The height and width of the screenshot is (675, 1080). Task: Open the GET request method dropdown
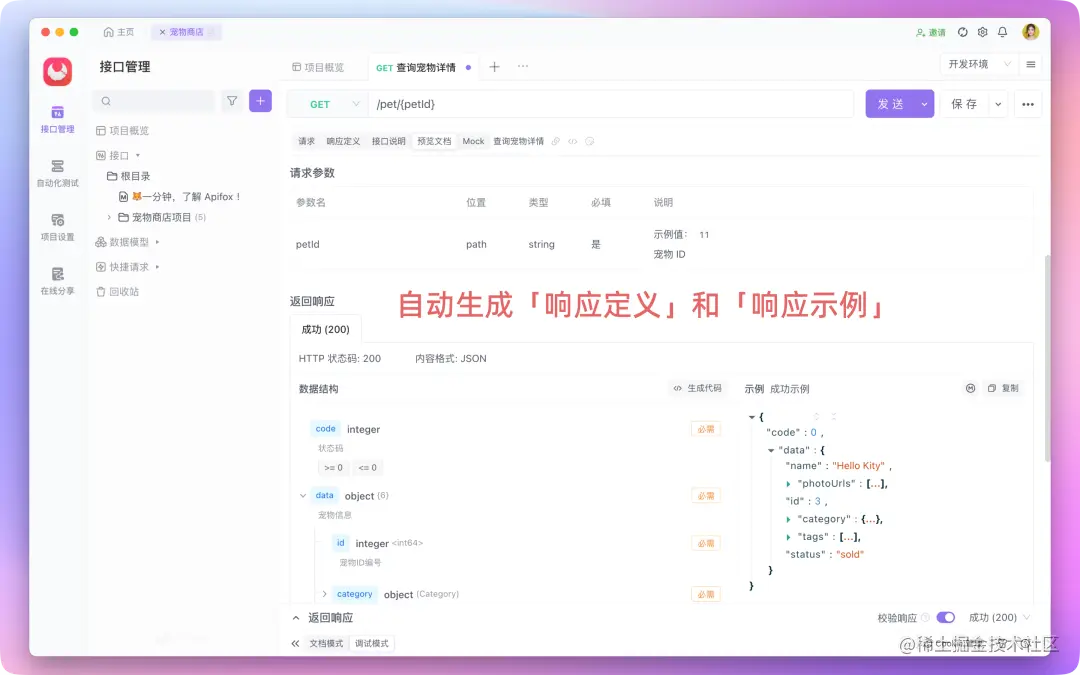tap(331, 103)
